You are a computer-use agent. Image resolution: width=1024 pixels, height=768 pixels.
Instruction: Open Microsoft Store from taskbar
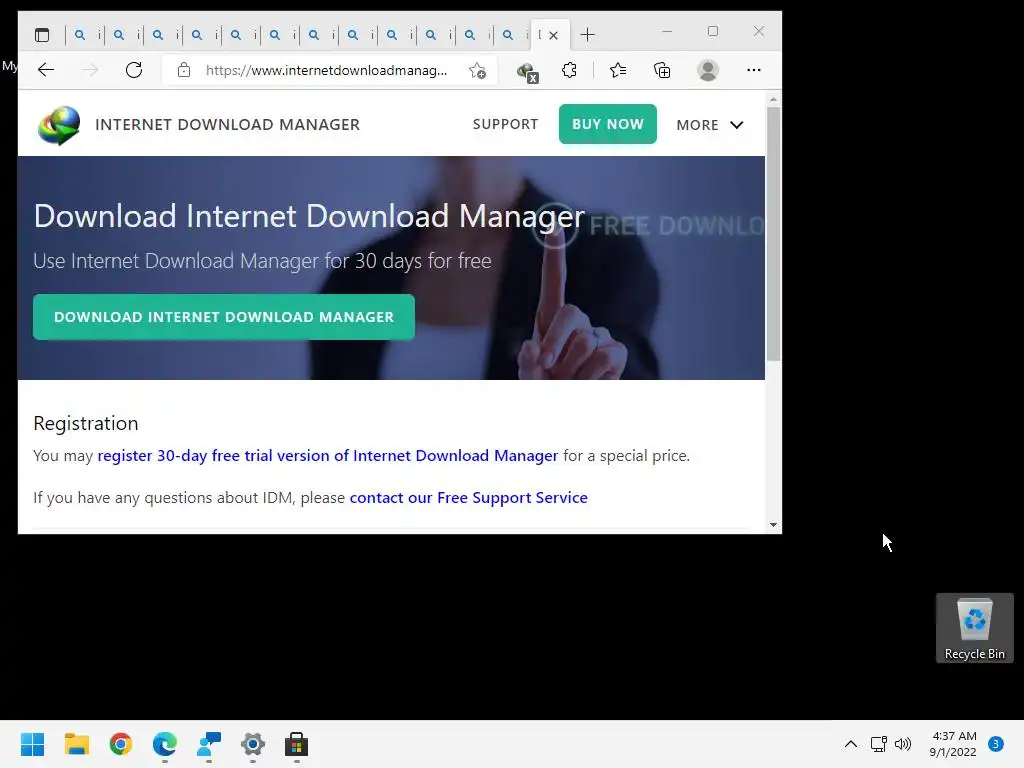click(x=296, y=744)
